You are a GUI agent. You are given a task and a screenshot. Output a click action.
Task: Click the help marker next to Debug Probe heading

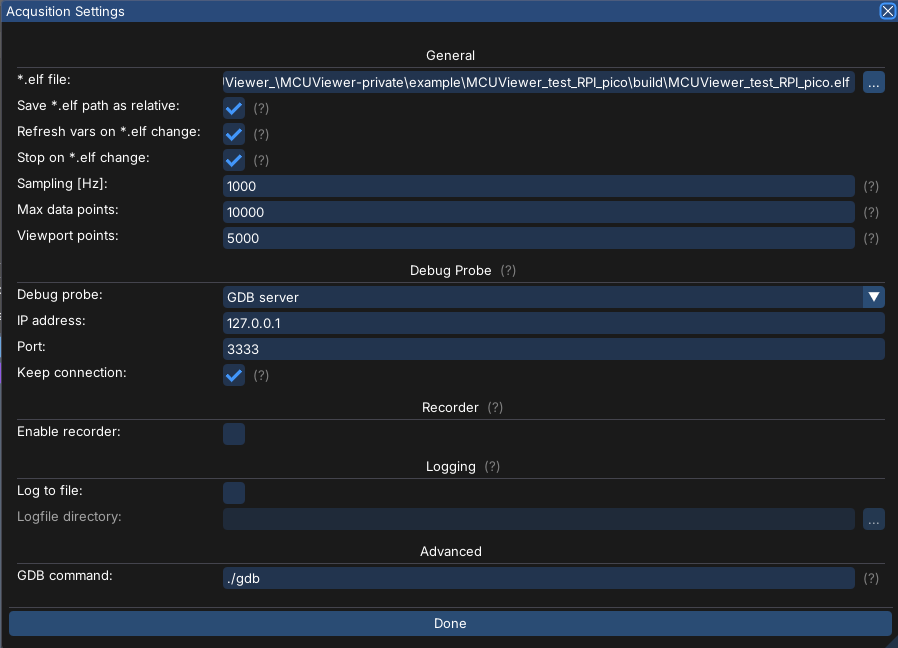tap(508, 270)
